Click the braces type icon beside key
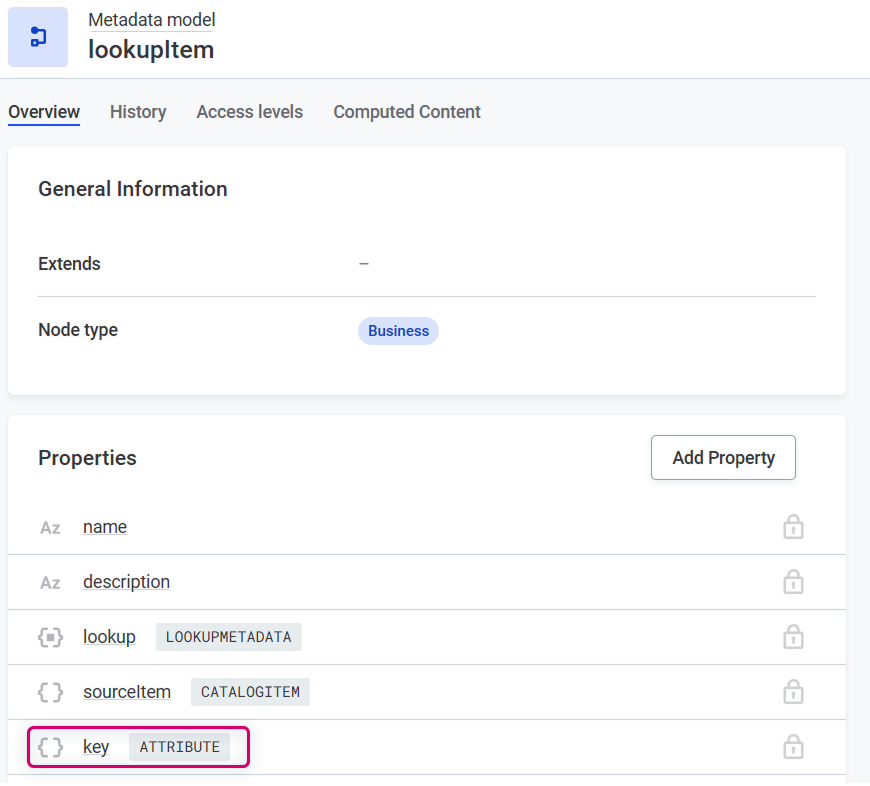The height and width of the screenshot is (786, 870). click(50, 746)
